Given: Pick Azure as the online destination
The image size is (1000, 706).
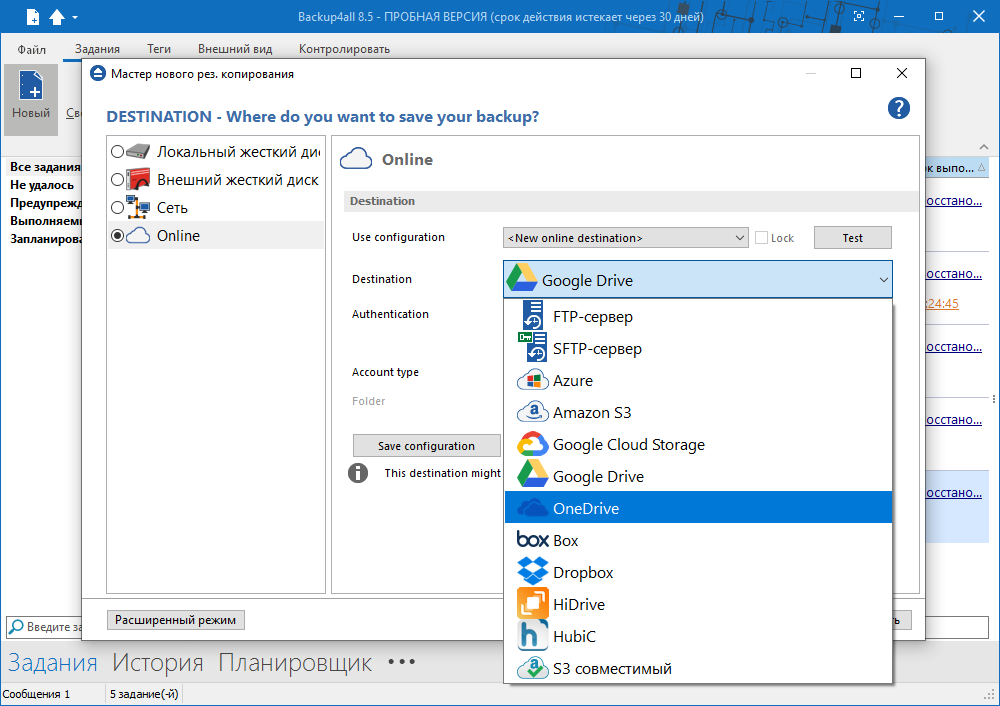Looking at the screenshot, I should click(x=698, y=380).
